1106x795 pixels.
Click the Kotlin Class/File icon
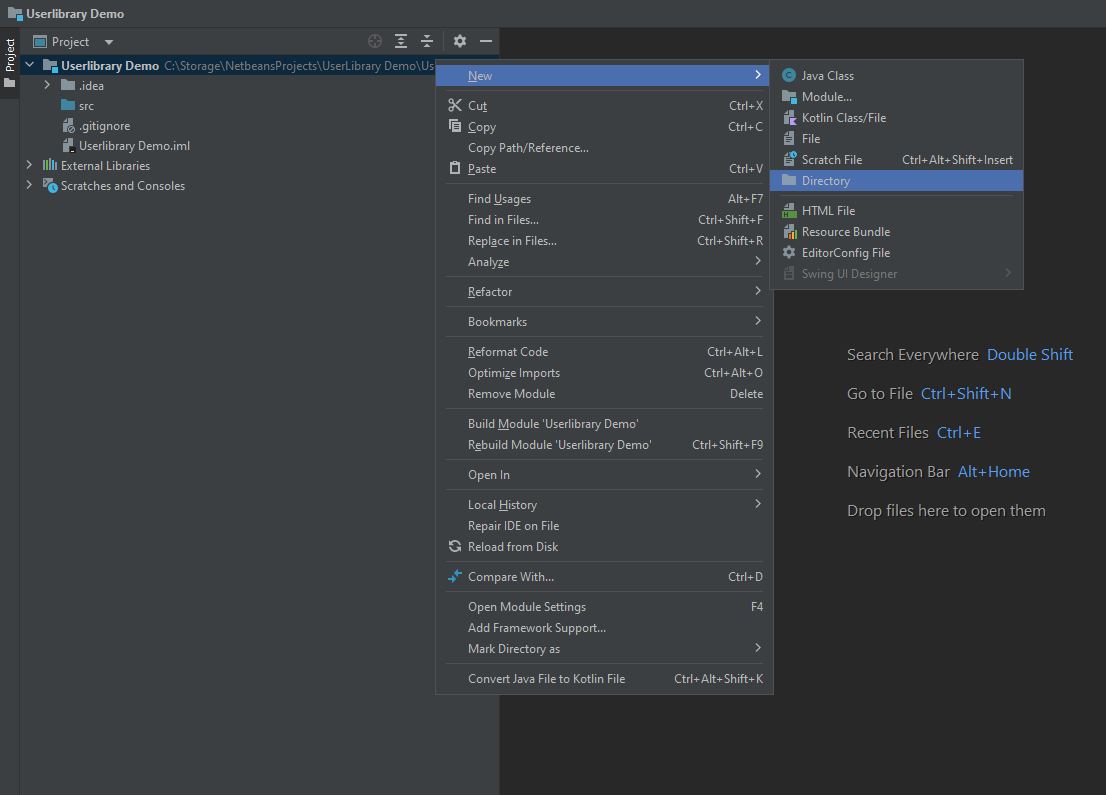click(789, 118)
